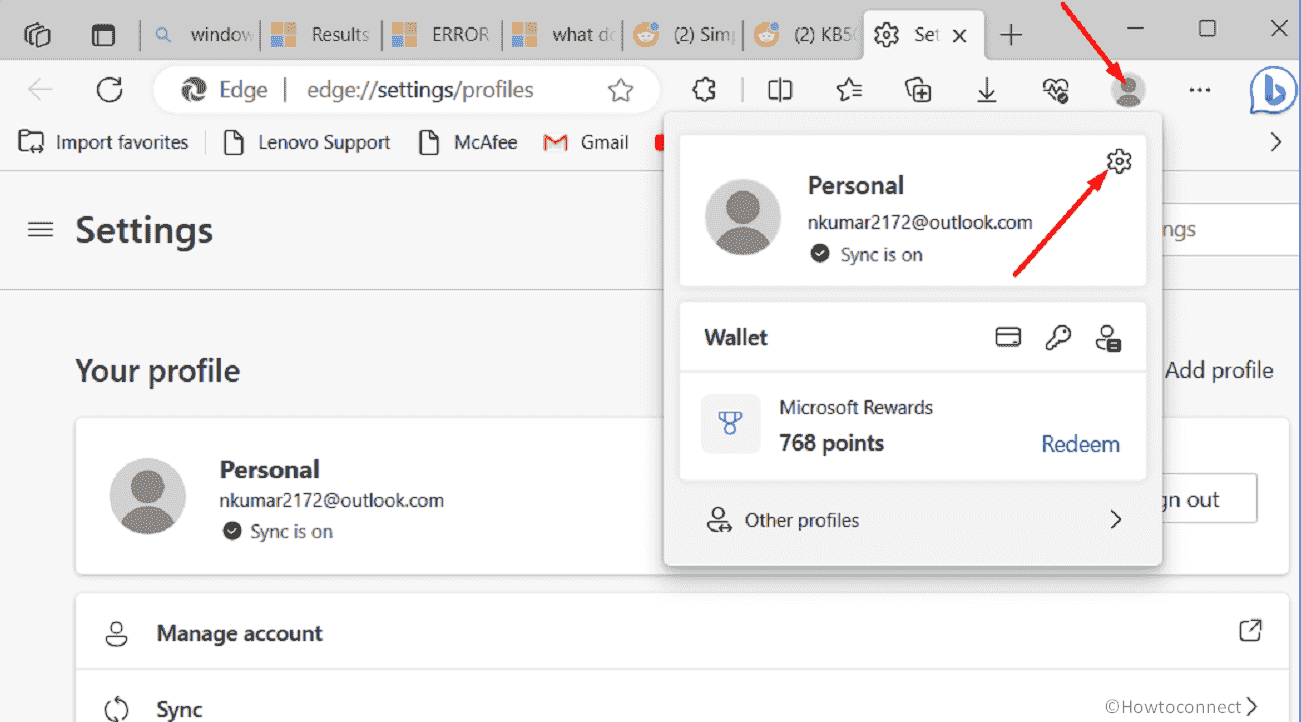
Task: Open Gmail bookmark
Action: click(x=585, y=142)
